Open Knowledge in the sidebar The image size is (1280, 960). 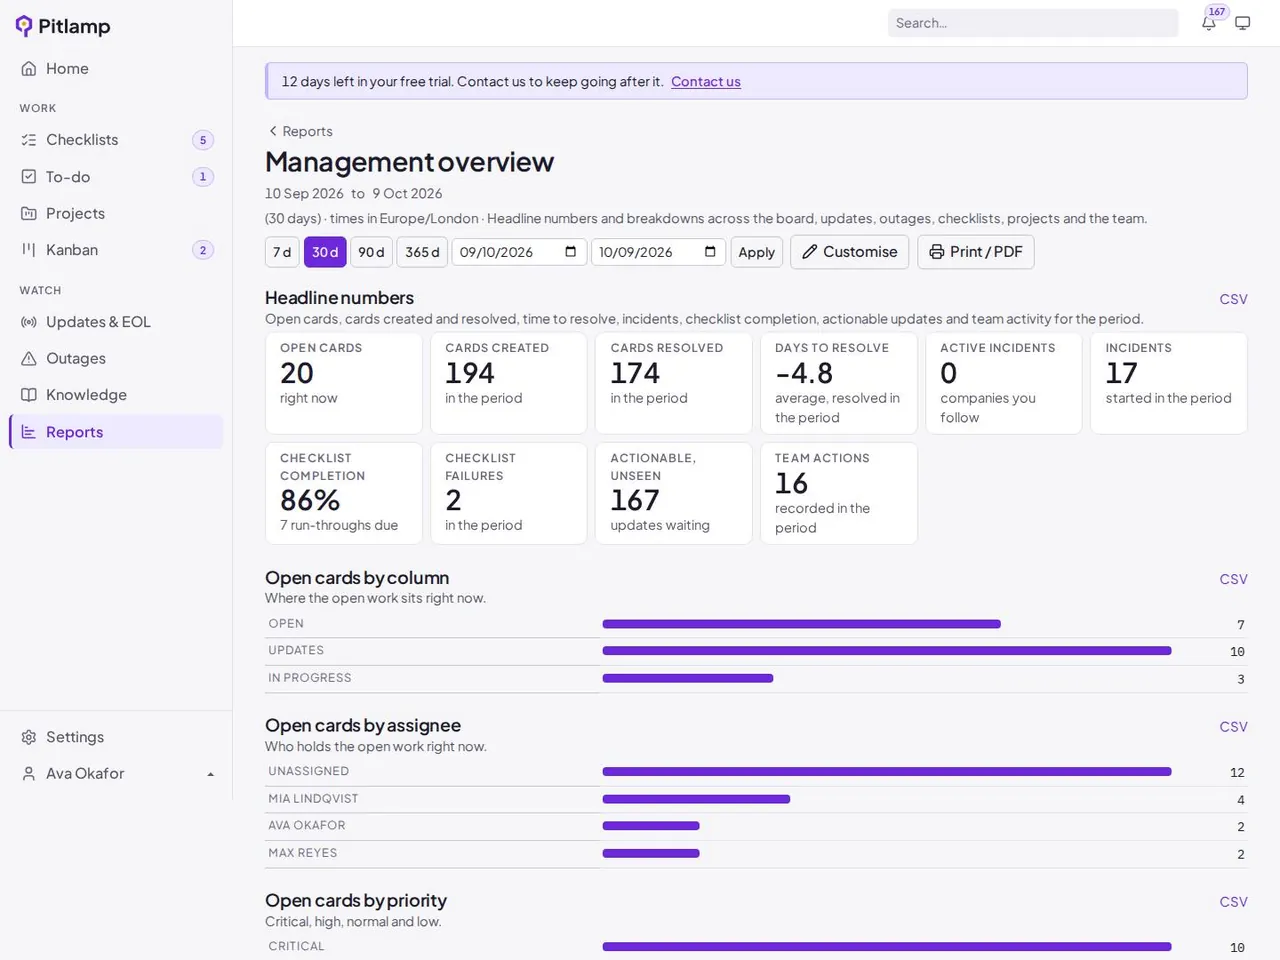pyautogui.click(x=116, y=395)
